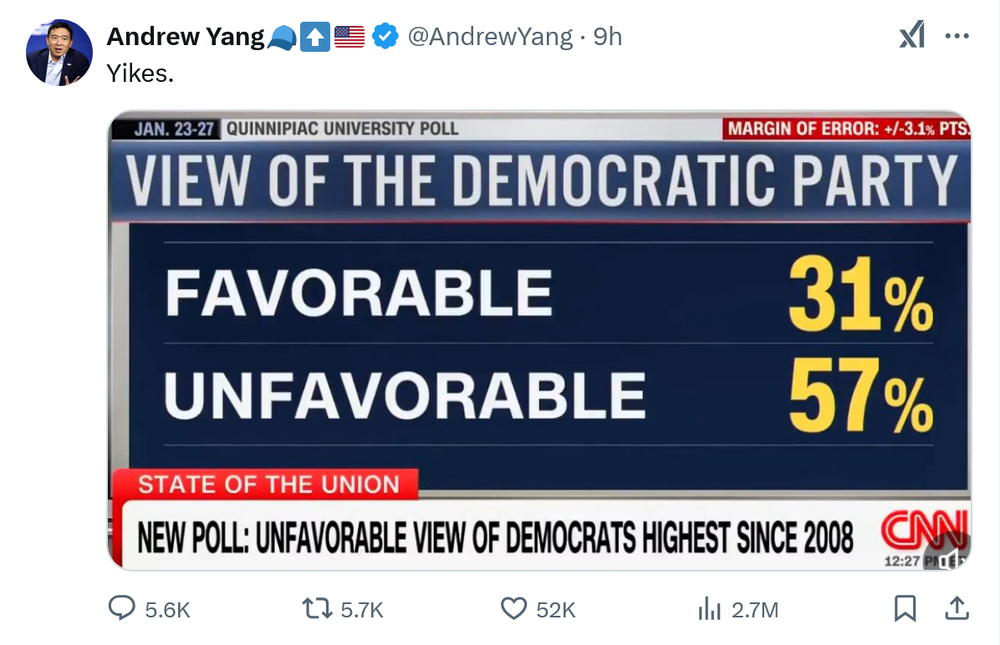The width and height of the screenshot is (1000, 645).
Task: Share the tweet via upload arrow
Action: (955, 608)
